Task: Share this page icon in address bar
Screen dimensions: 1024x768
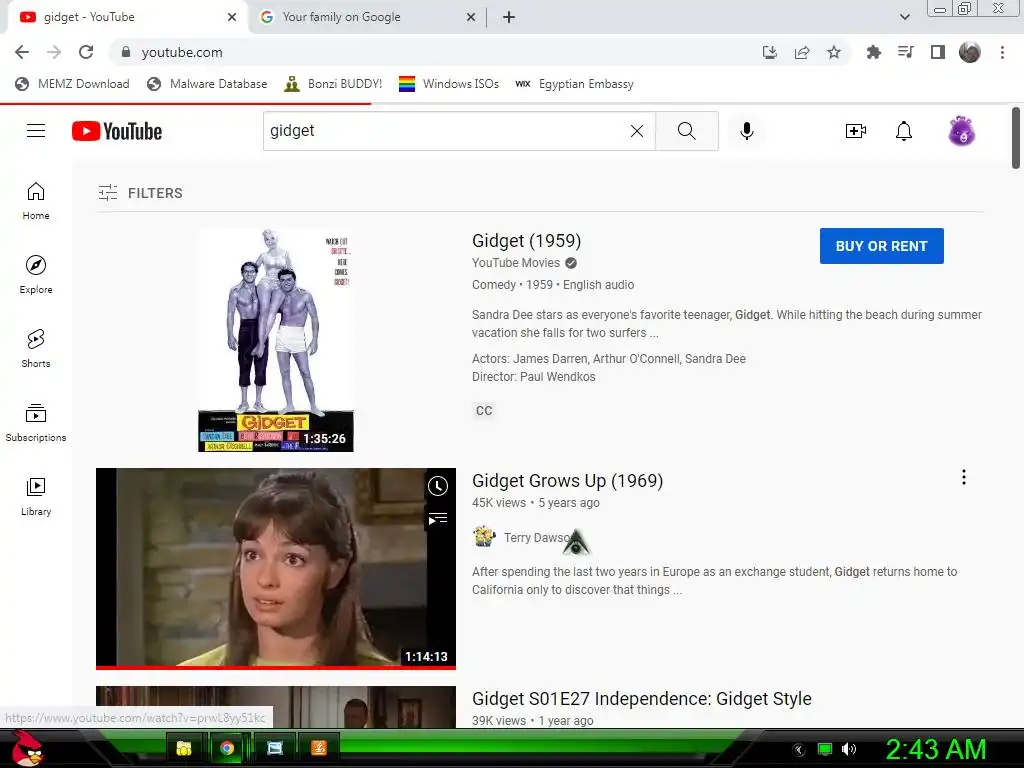Action: click(x=802, y=52)
